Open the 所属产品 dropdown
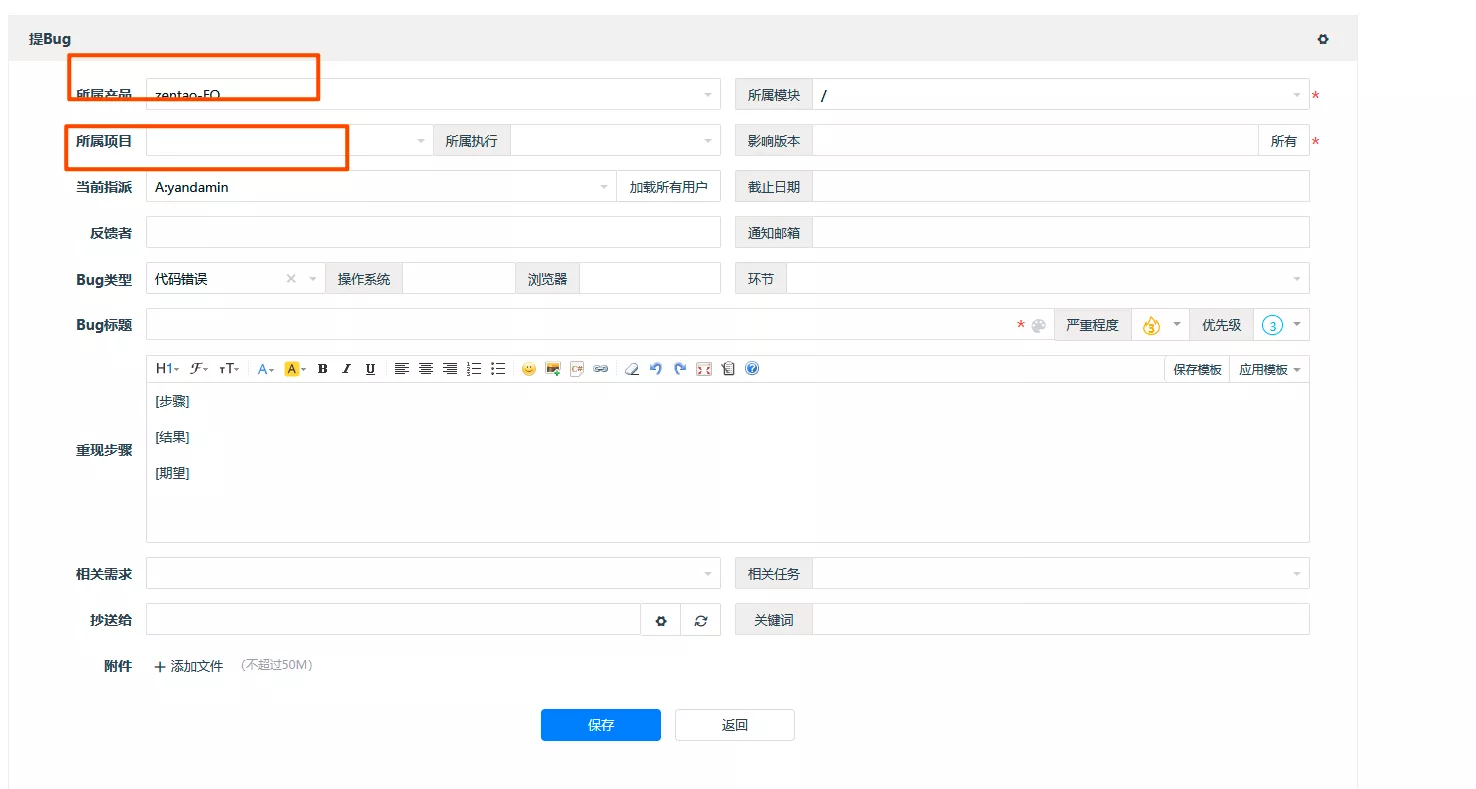Image resolution: width=1476 pixels, height=789 pixels. pyautogui.click(x=433, y=94)
